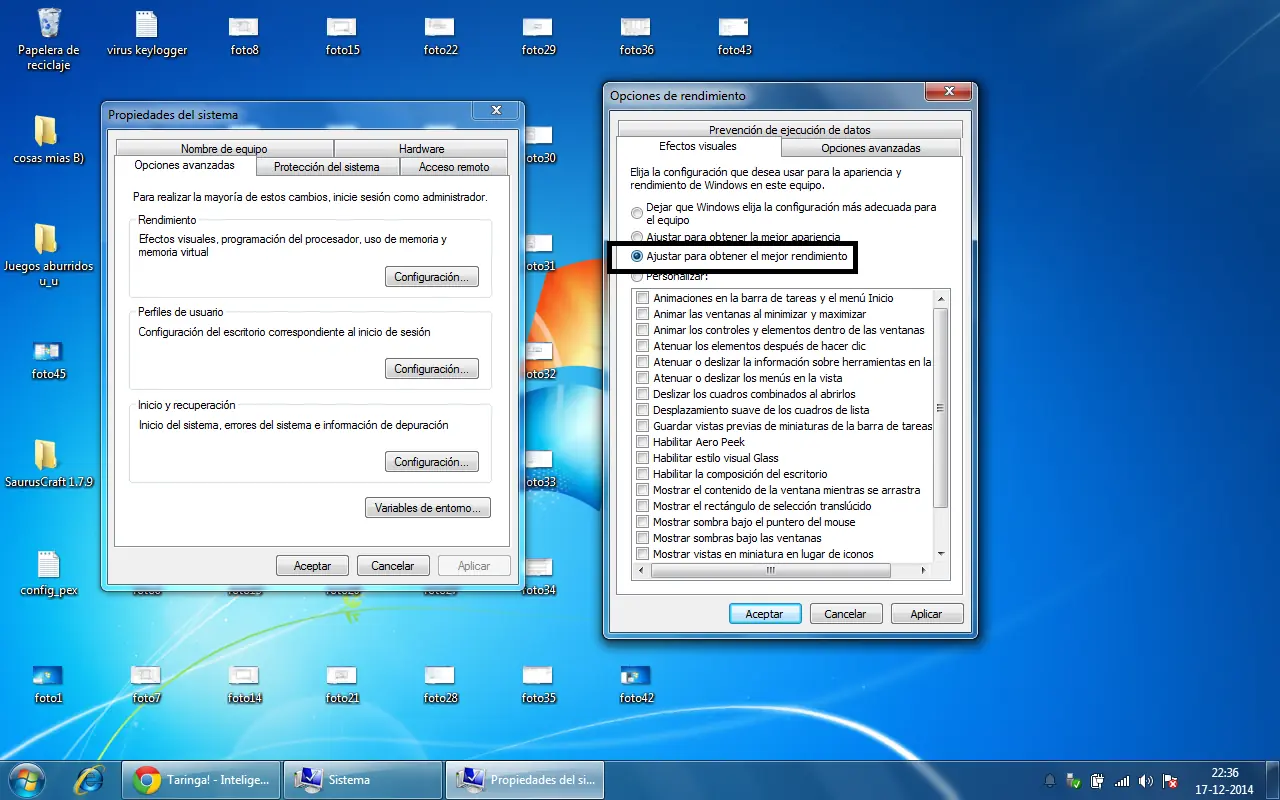Open the Hardware tab
This screenshot has width=1280, height=800.
click(422, 149)
